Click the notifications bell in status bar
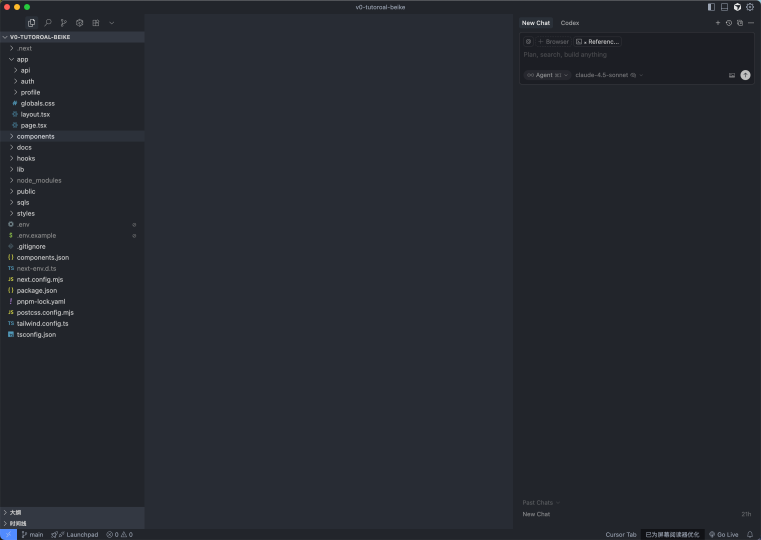 750,534
